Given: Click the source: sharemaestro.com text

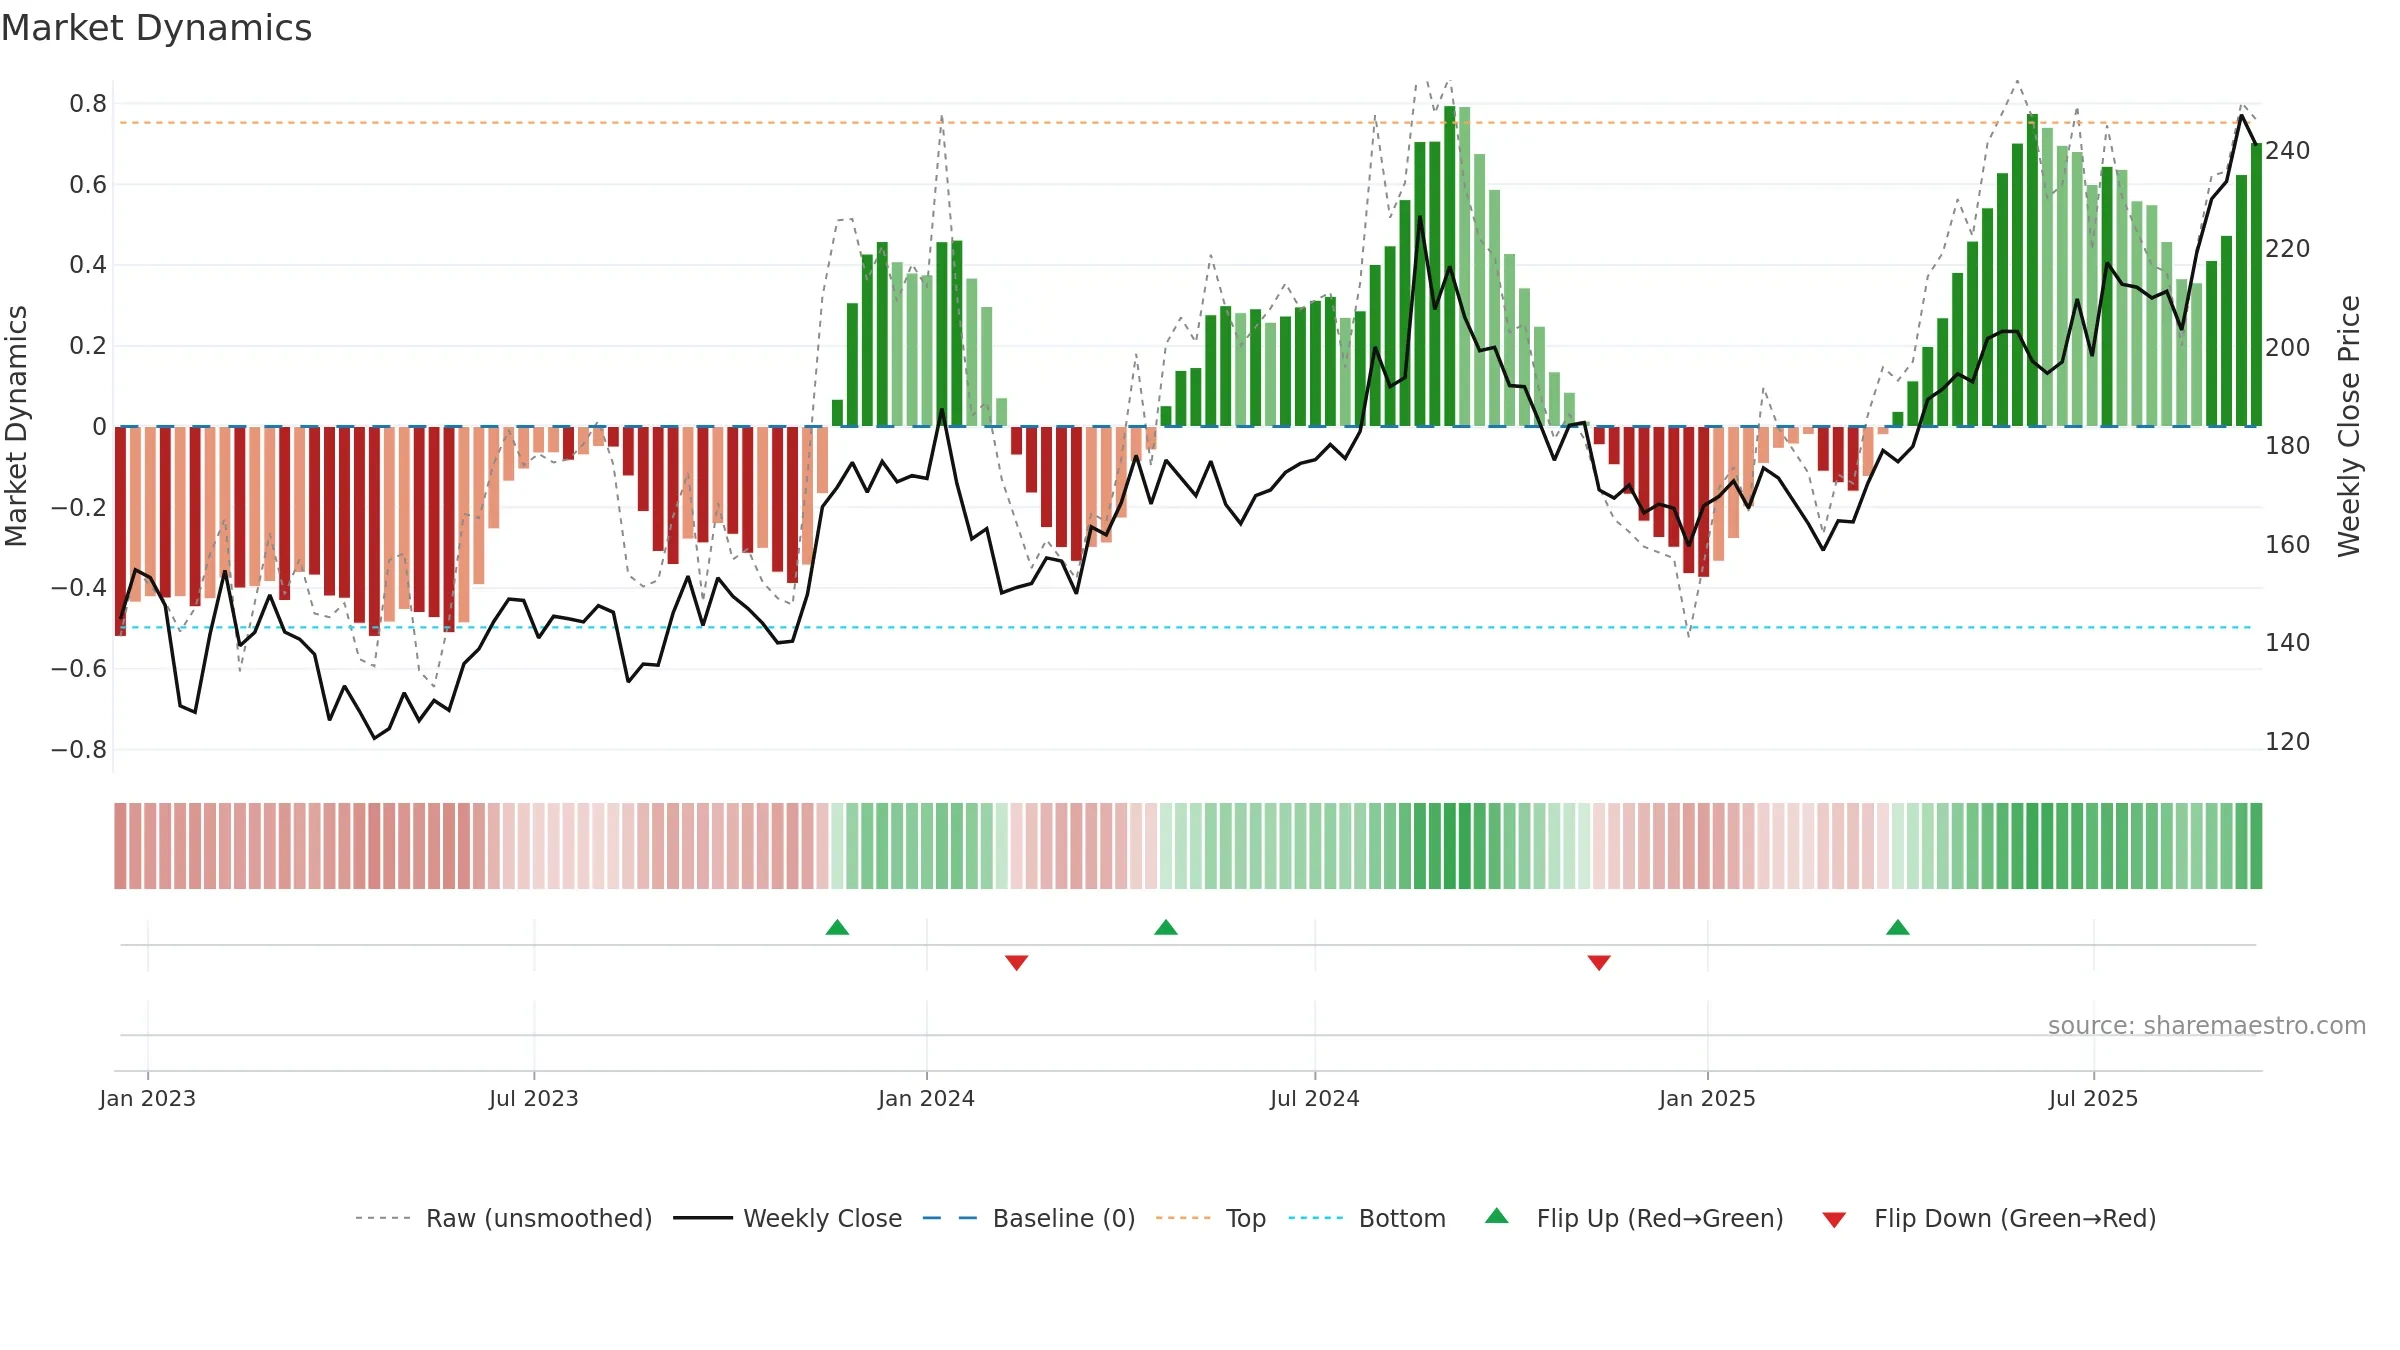Looking at the screenshot, I should pyautogui.click(x=2207, y=1025).
